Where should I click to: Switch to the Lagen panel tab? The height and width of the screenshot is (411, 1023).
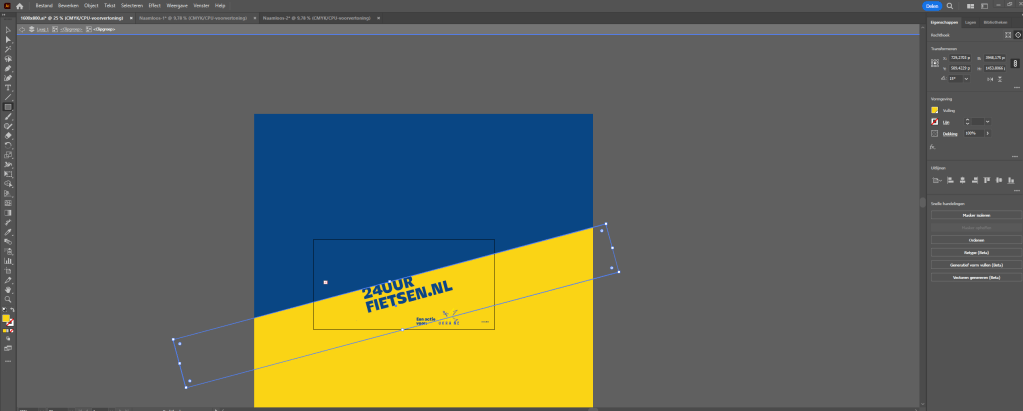click(970, 21)
